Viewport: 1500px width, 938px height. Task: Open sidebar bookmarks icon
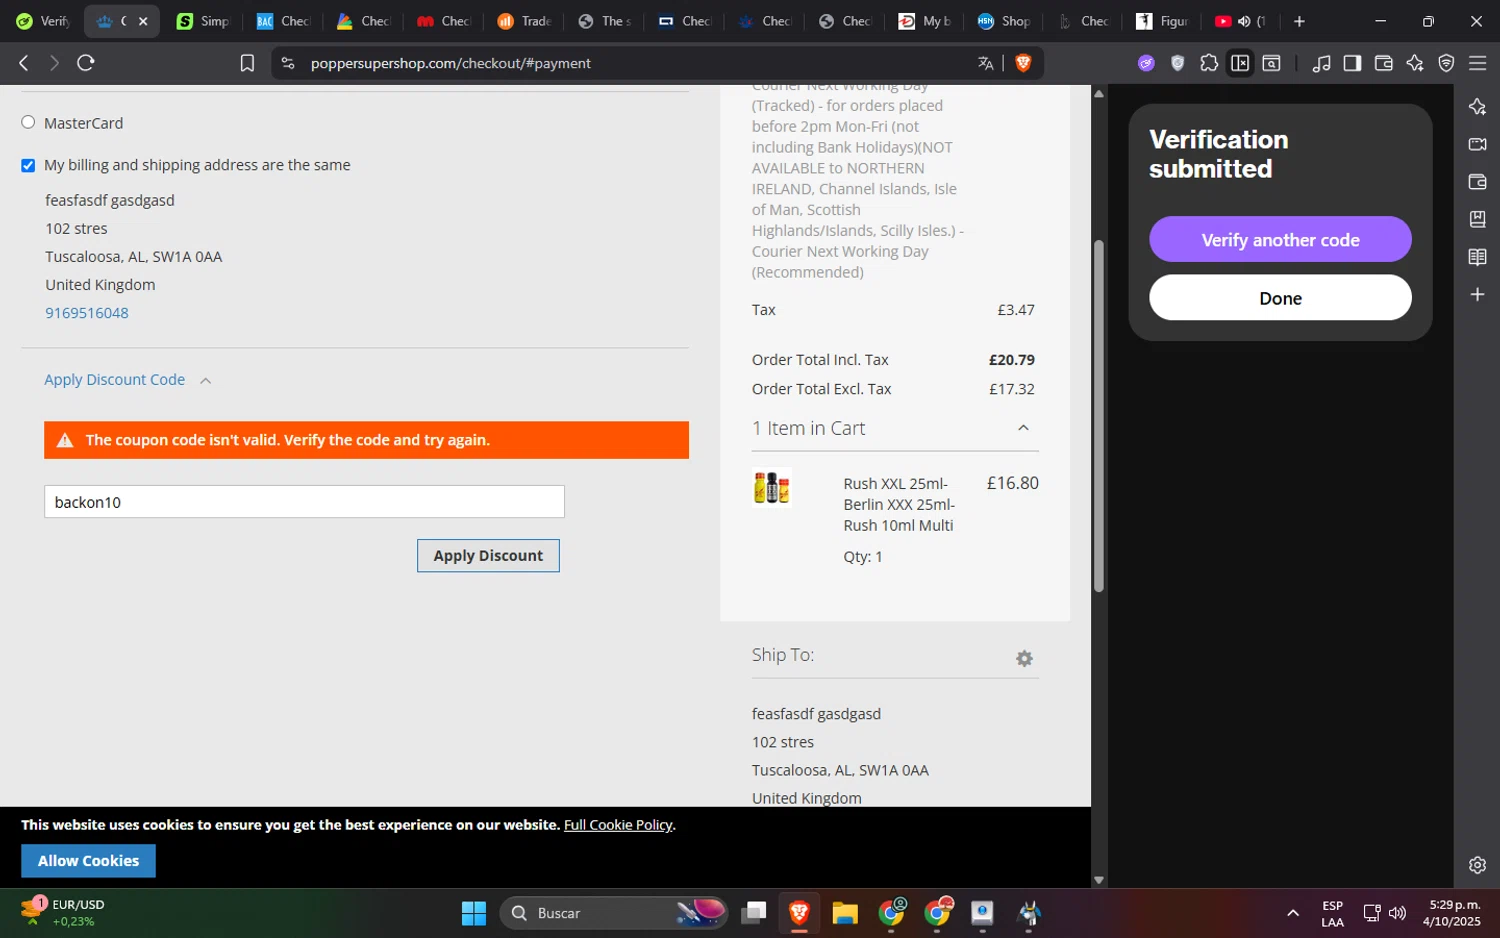pos(1477,219)
